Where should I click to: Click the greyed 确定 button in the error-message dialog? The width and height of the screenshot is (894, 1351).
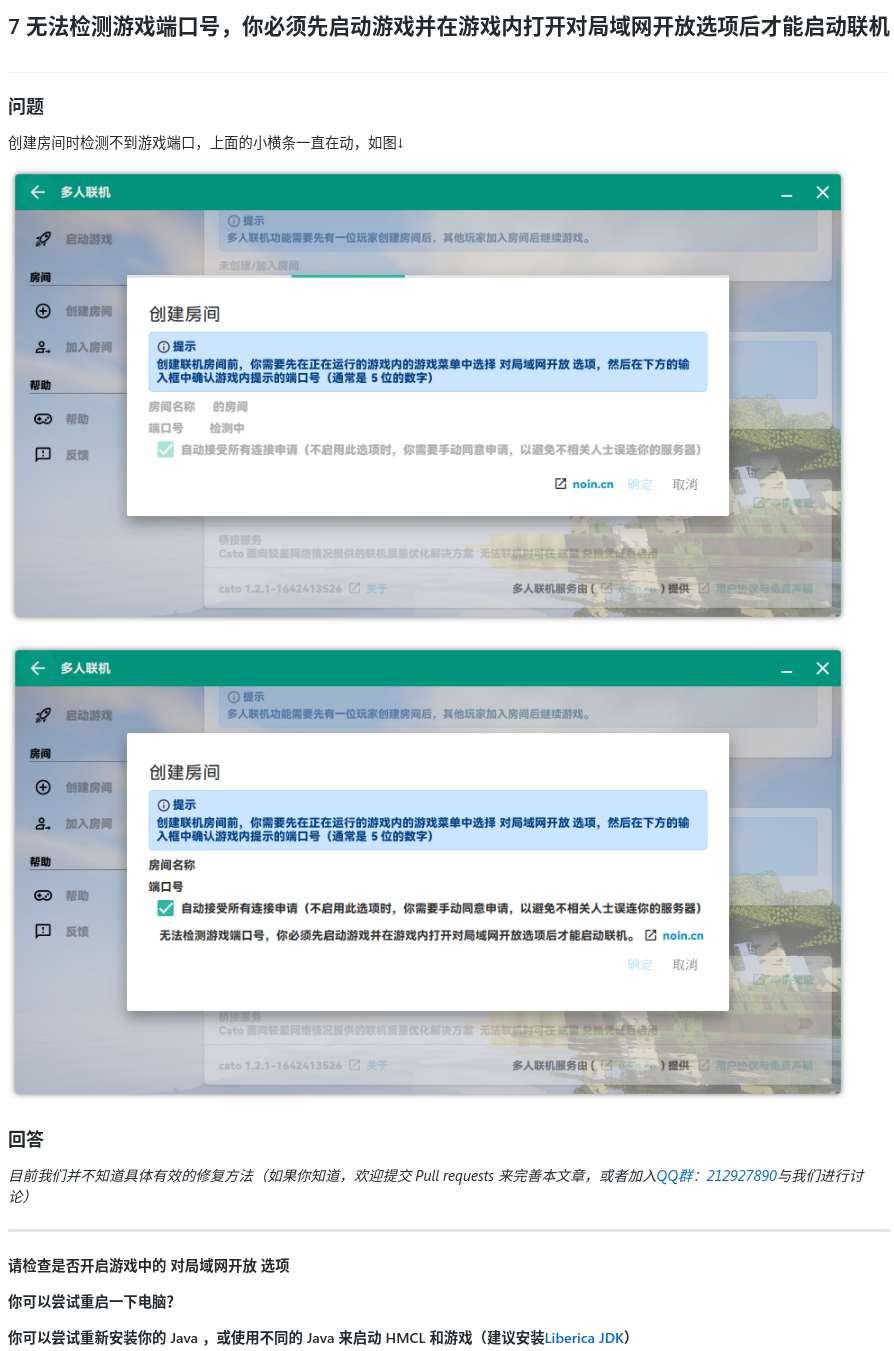pyautogui.click(x=640, y=965)
